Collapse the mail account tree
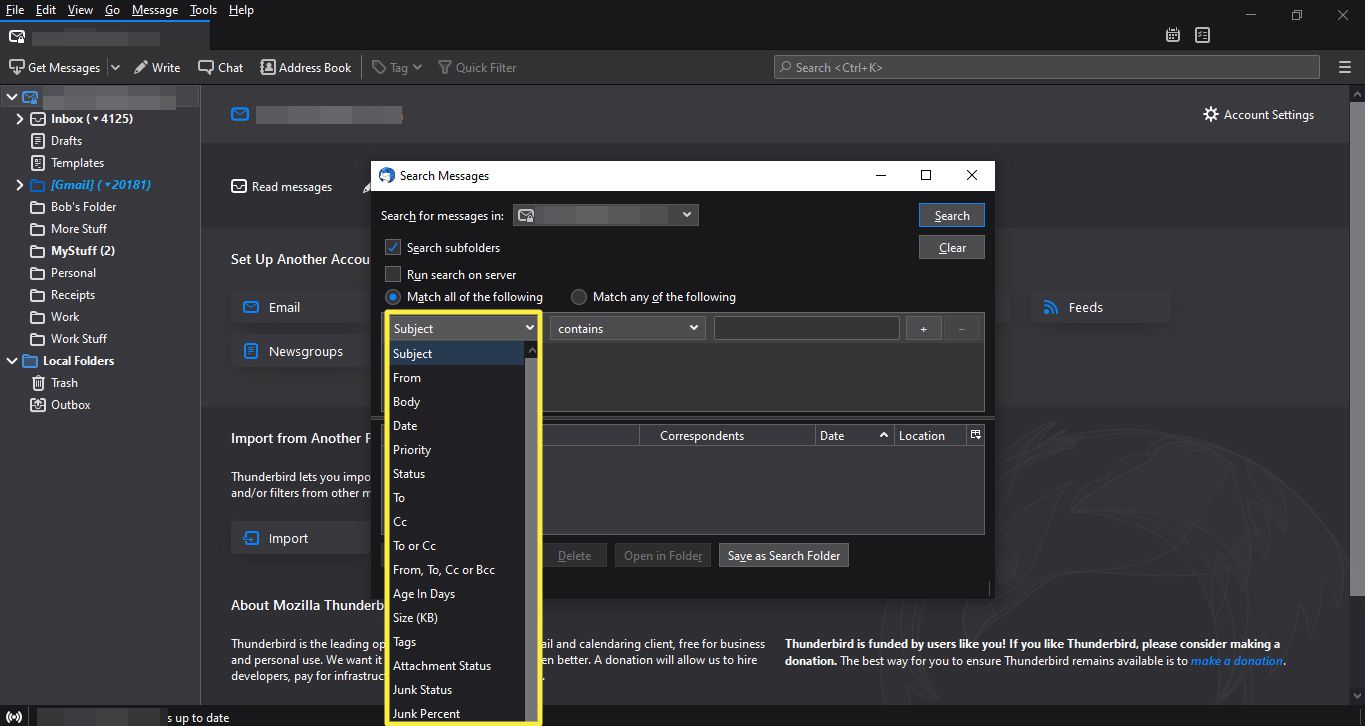Image resolution: width=1365 pixels, height=726 pixels. tap(11, 97)
